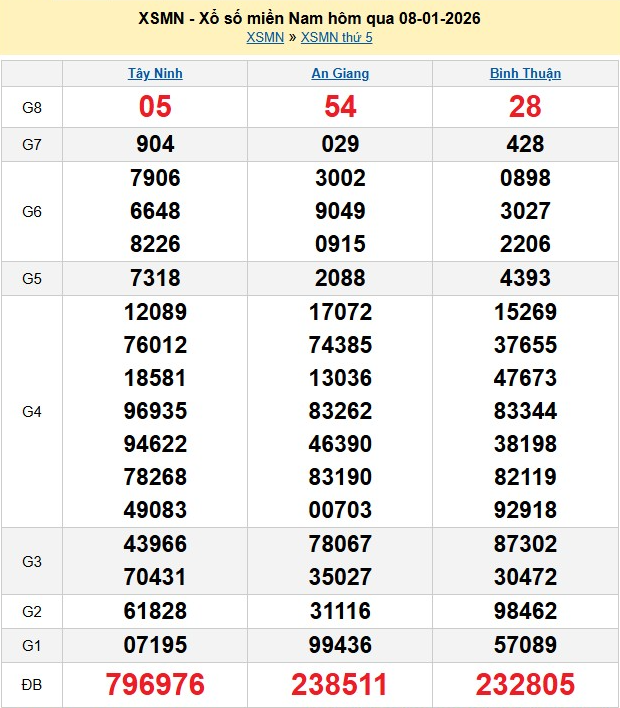
Task: Click G2 result 31116 under An Giang
Action: (340, 609)
